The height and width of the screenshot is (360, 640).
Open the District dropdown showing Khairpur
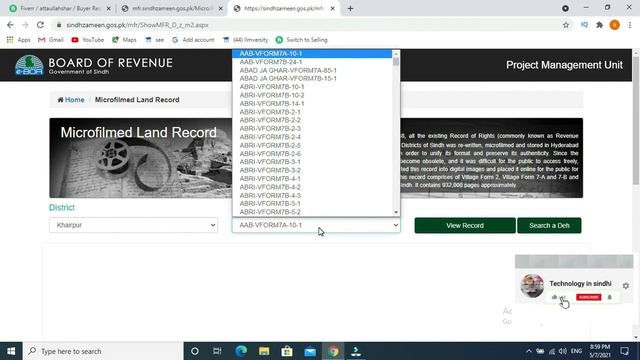pos(133,225)
